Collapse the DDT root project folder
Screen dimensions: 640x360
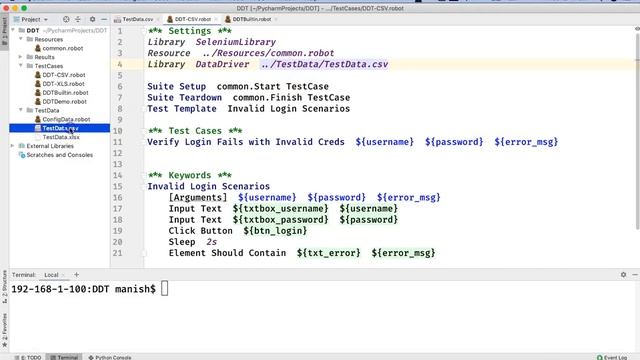coord(13,30)
